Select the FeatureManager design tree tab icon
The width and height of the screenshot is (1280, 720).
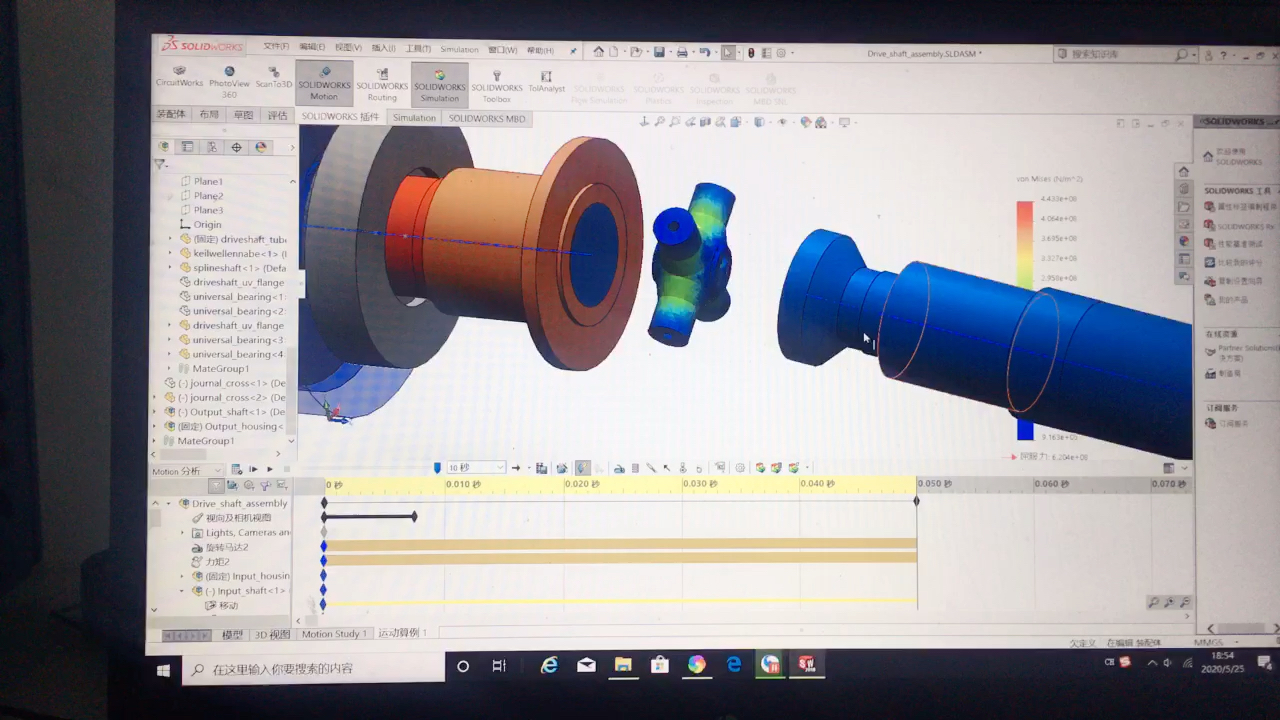(x=165, y=147)
